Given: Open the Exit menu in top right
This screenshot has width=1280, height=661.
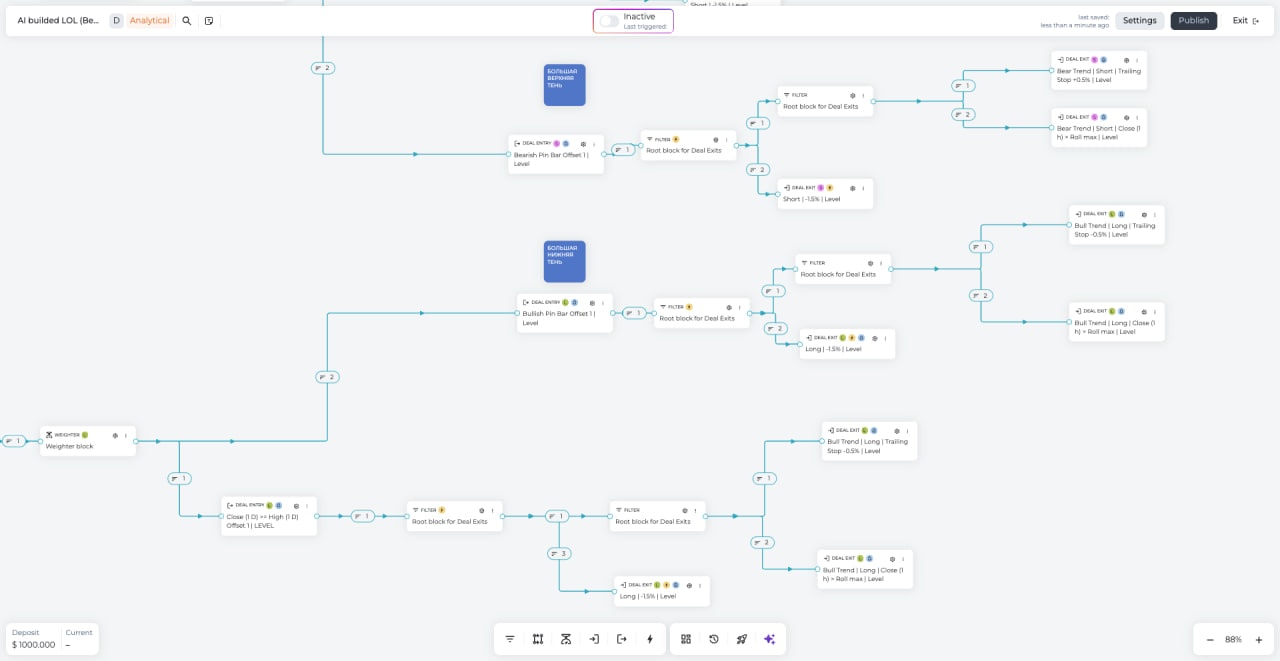Looking at the screenshot, I should [1245, 20].
